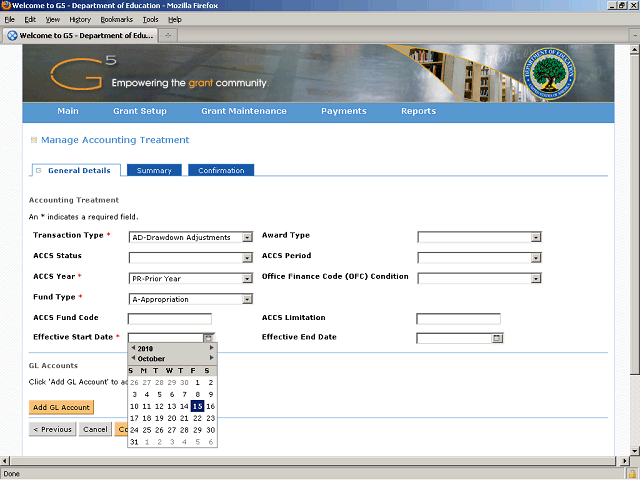640x480 pixels.
Task: Click the G5 logo in banner
Action: point(83,73)
